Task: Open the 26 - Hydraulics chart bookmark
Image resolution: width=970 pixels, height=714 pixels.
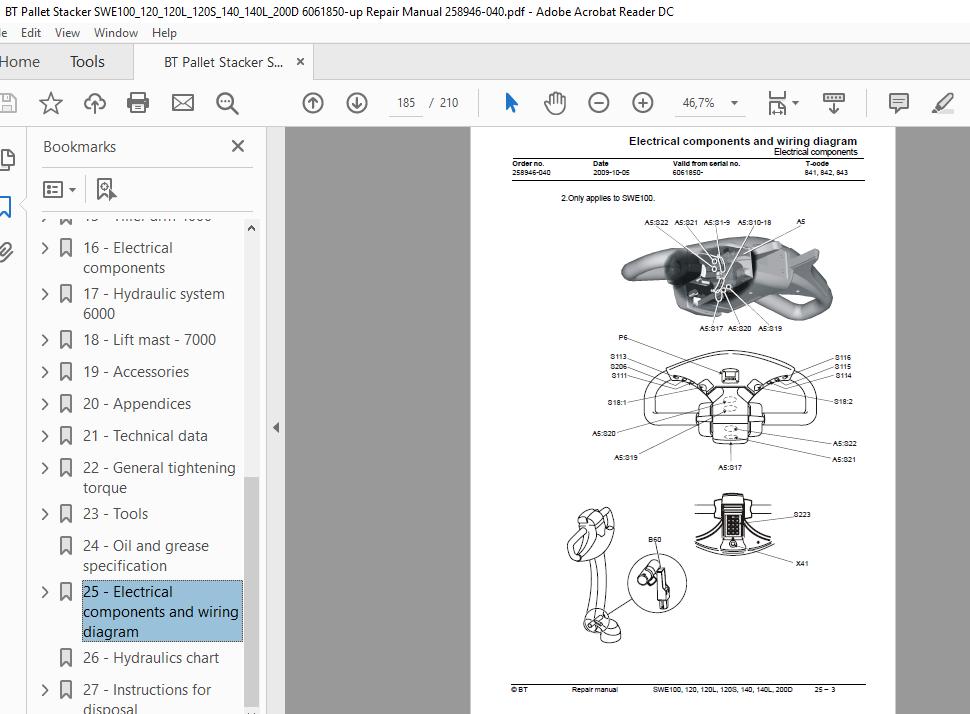Action: [x=151, y=658]
